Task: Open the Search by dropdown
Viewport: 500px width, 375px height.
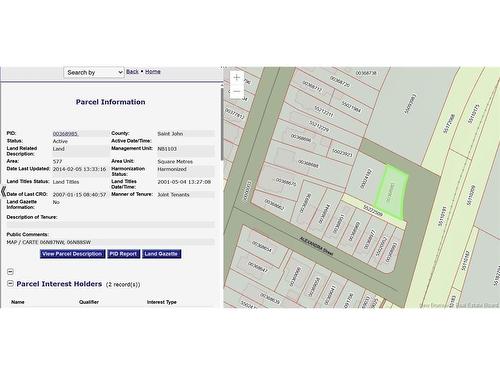Action: [x=94, y=72]
